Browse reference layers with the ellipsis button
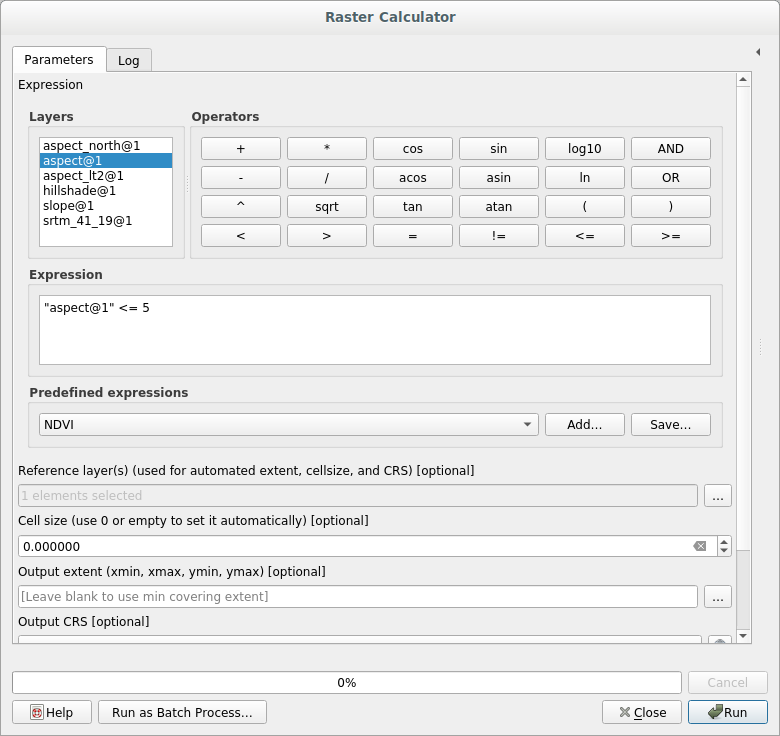The image size is (780, 736). 717,496
